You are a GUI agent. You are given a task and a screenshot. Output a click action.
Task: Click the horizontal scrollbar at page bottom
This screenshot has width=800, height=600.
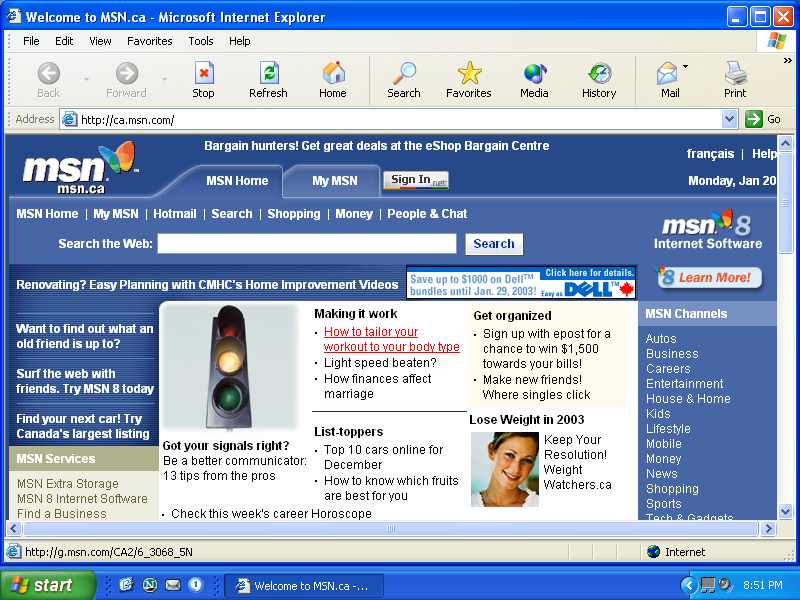tap(390, 528)
